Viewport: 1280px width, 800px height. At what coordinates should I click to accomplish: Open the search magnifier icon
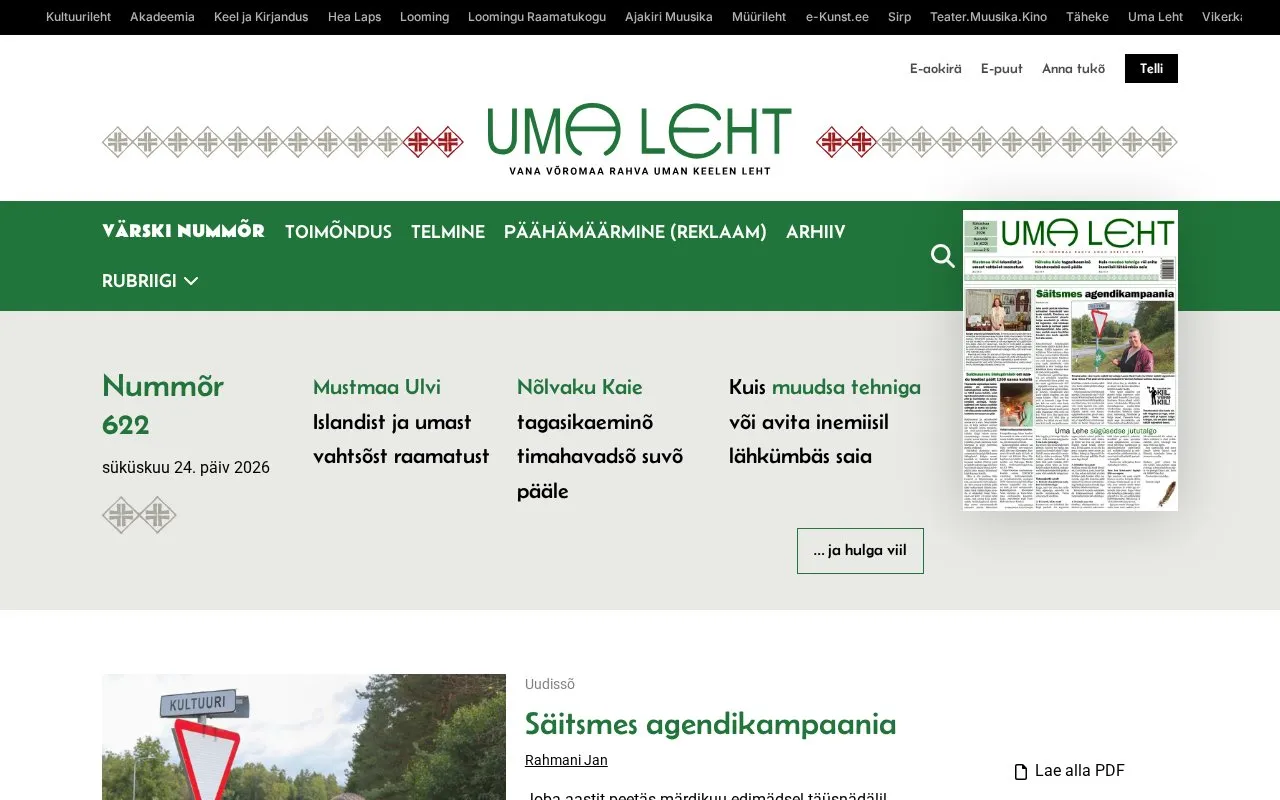(943, 256)
